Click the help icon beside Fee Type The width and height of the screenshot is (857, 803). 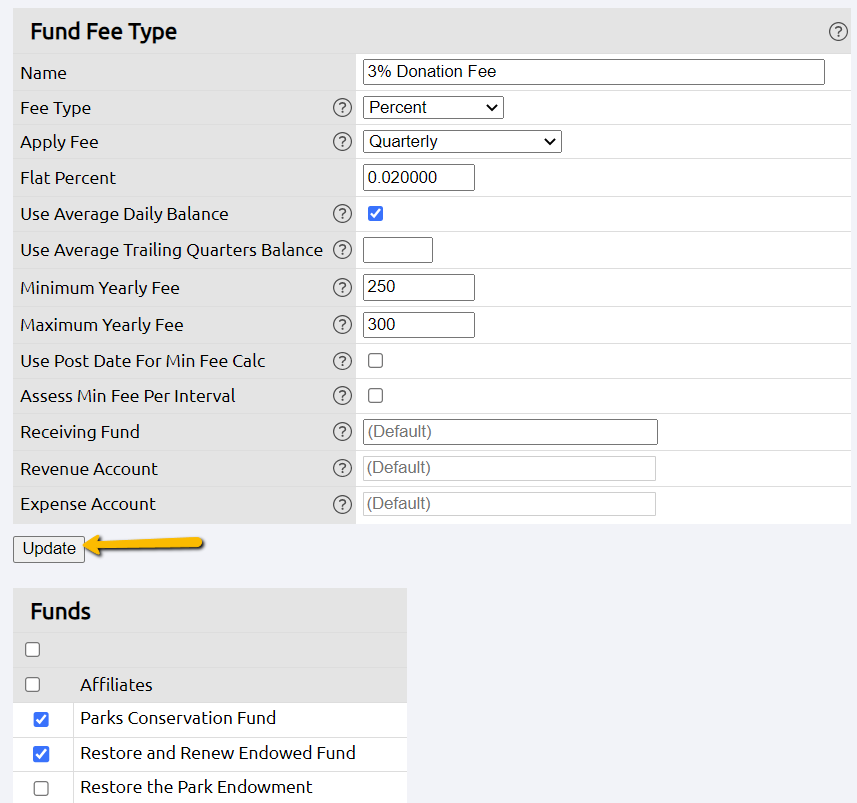point(342,107)
